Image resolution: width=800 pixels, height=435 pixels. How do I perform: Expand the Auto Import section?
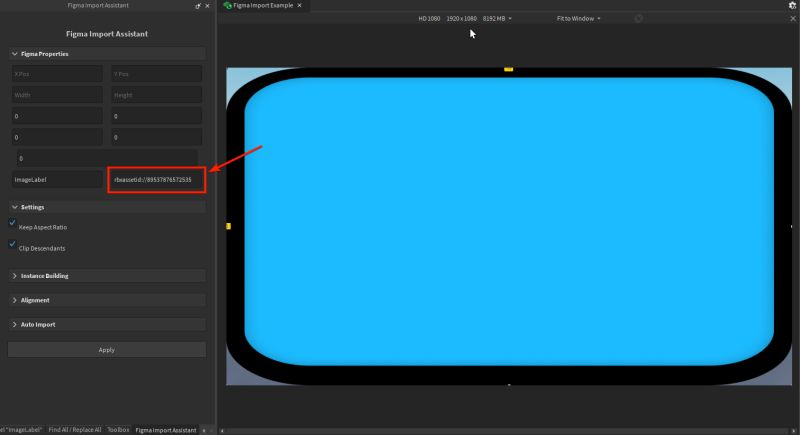click(107, 324)
